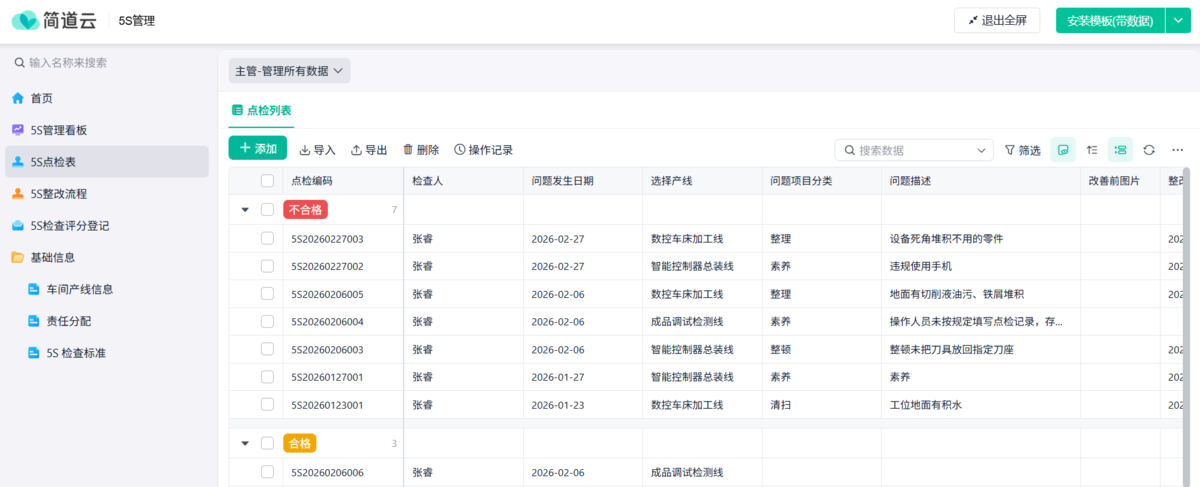Expand the arrow beside 安装模板 button
The width and height of the screenshot is (1200, 487).
pos(1177,20)
